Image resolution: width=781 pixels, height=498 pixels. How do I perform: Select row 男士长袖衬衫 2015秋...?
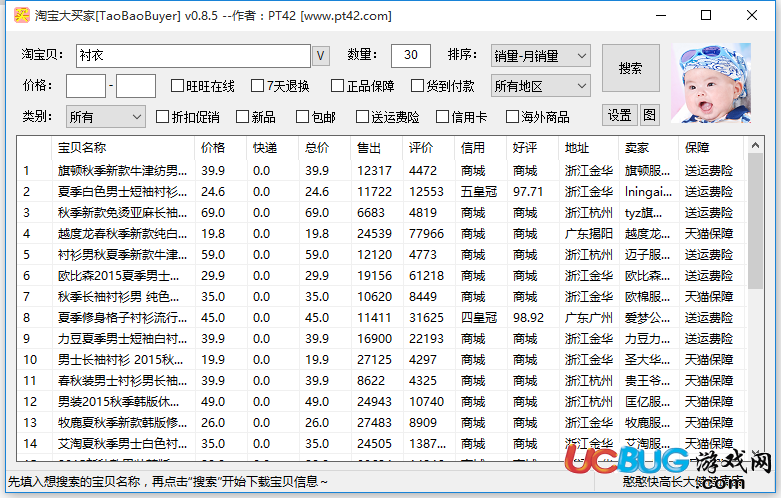click(381, 360)
